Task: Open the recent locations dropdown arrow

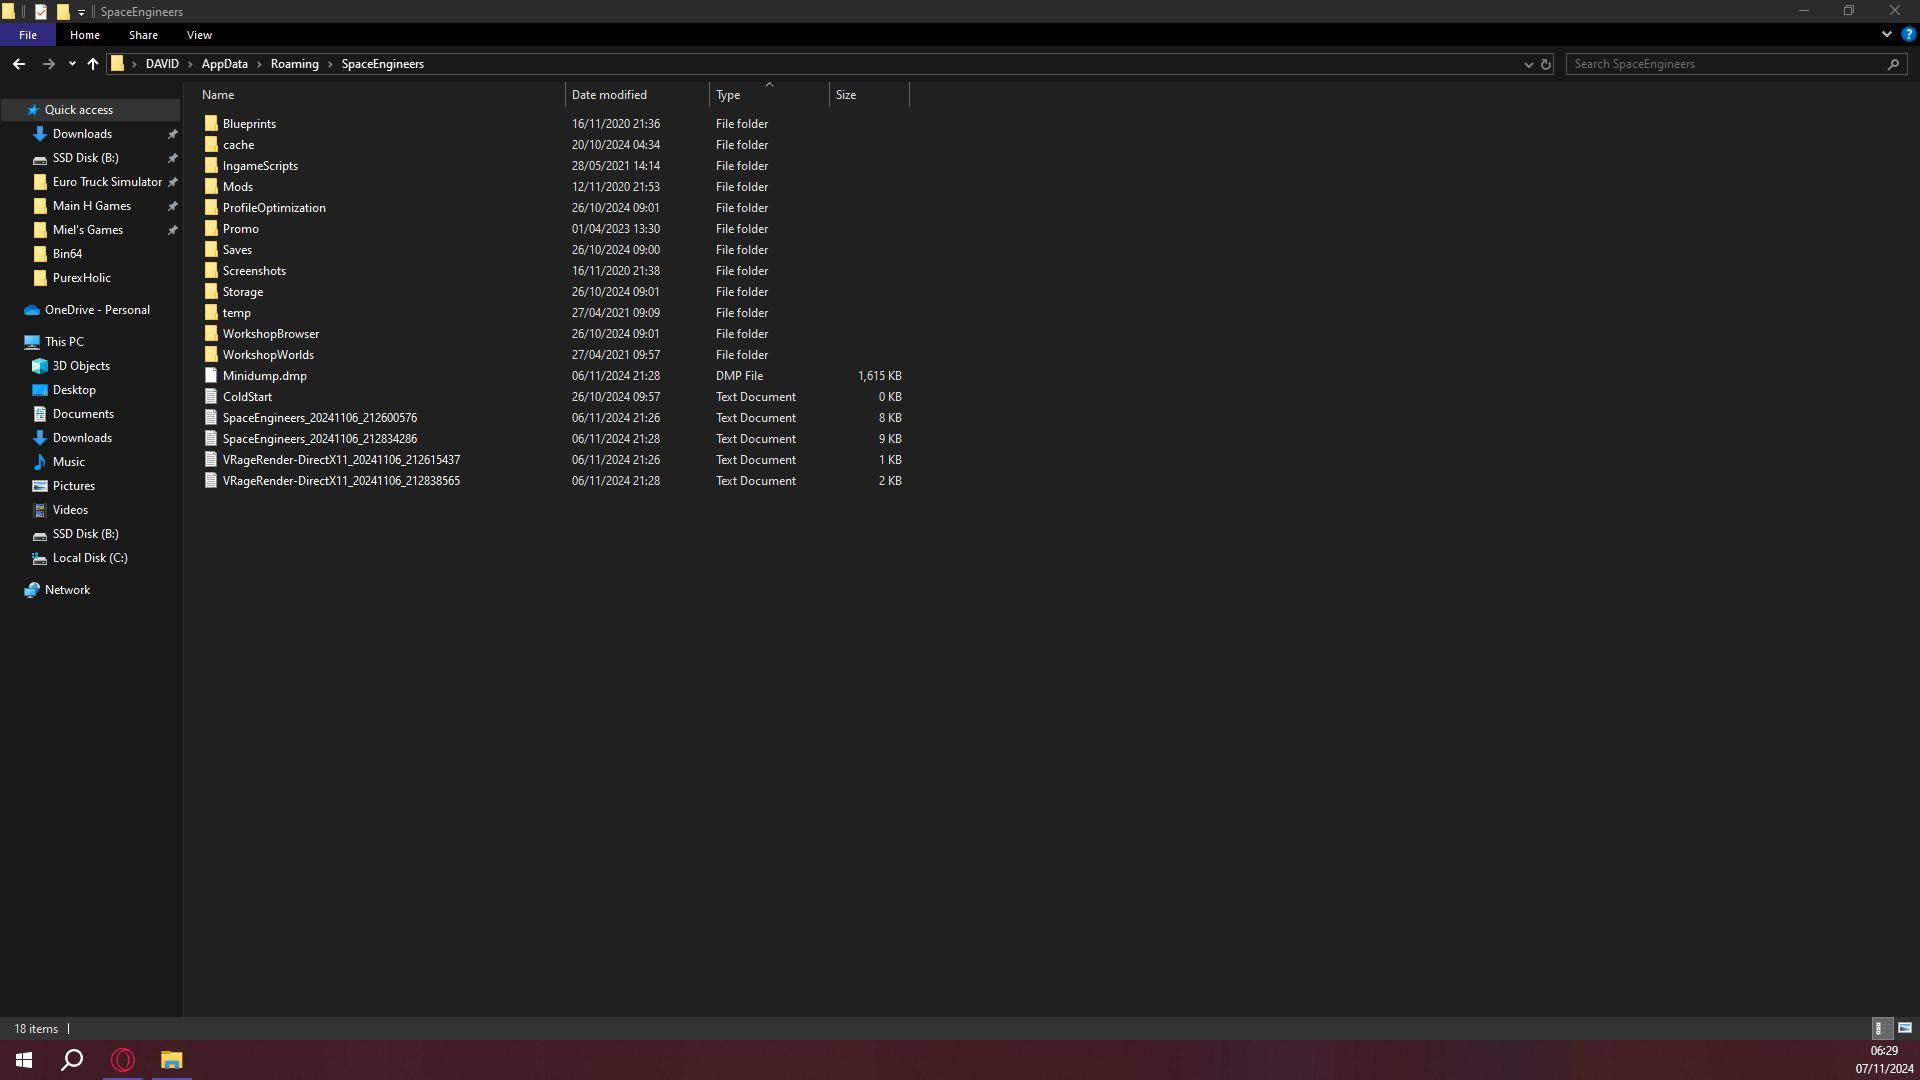Action: coord(72,64)
